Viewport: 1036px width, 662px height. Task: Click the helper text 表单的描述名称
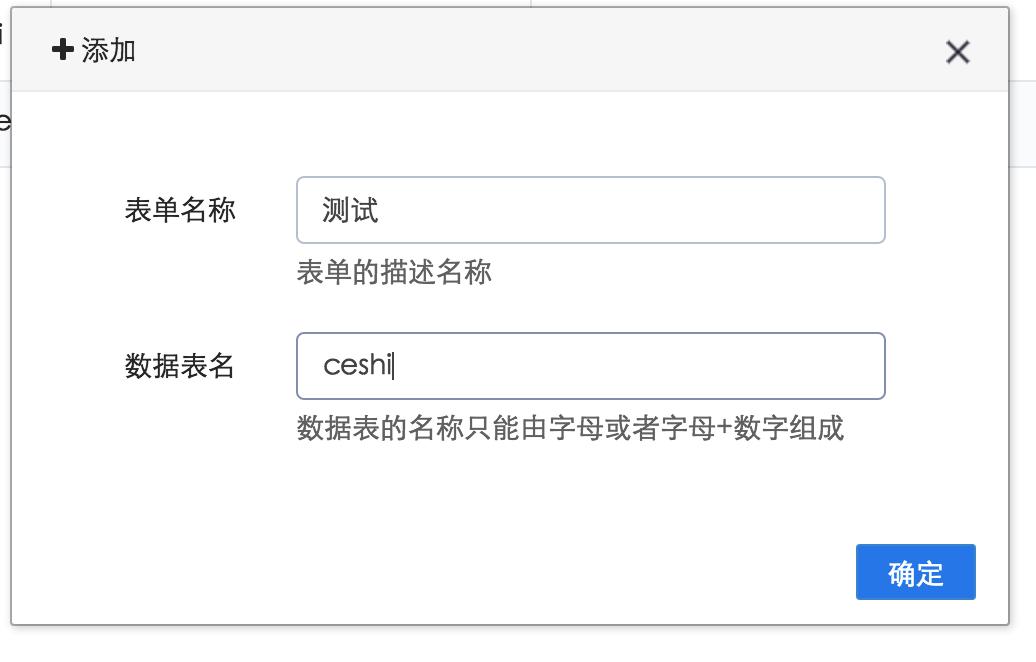pyautogui.click(x=396, y=272)
